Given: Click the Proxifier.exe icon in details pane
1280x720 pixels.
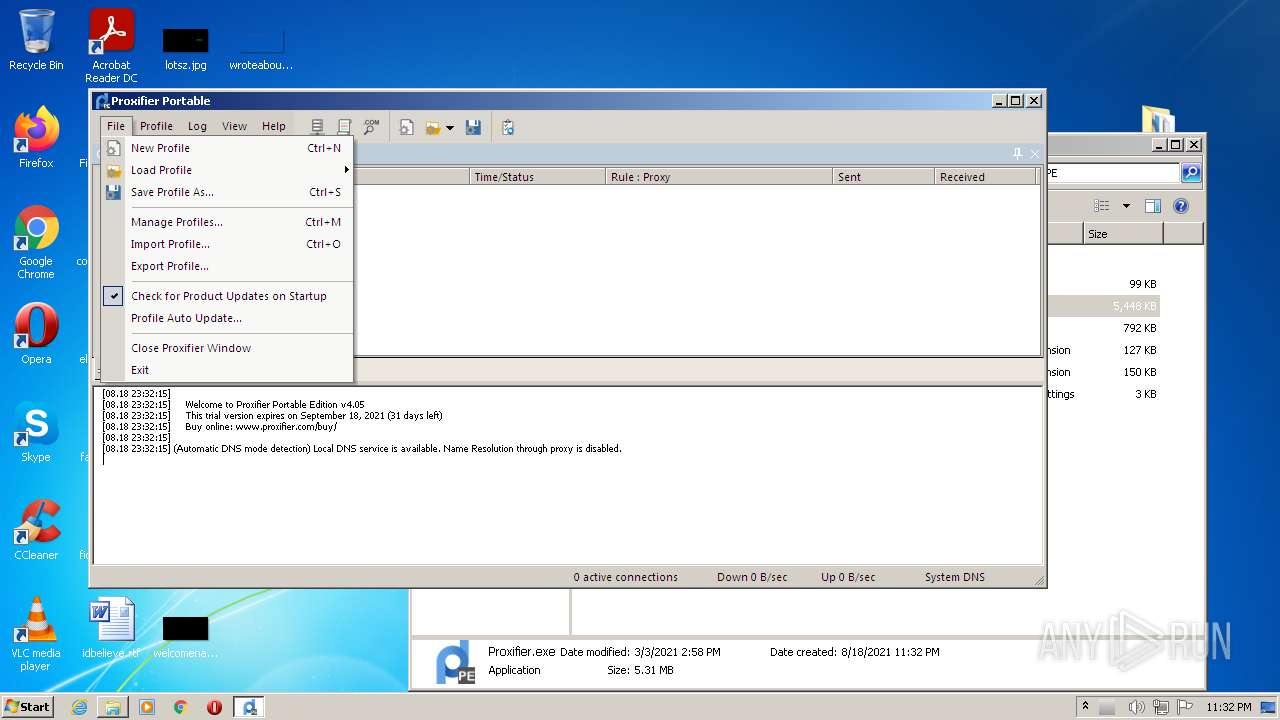Looking at the screenshot, I should click(x=455, y=663).
